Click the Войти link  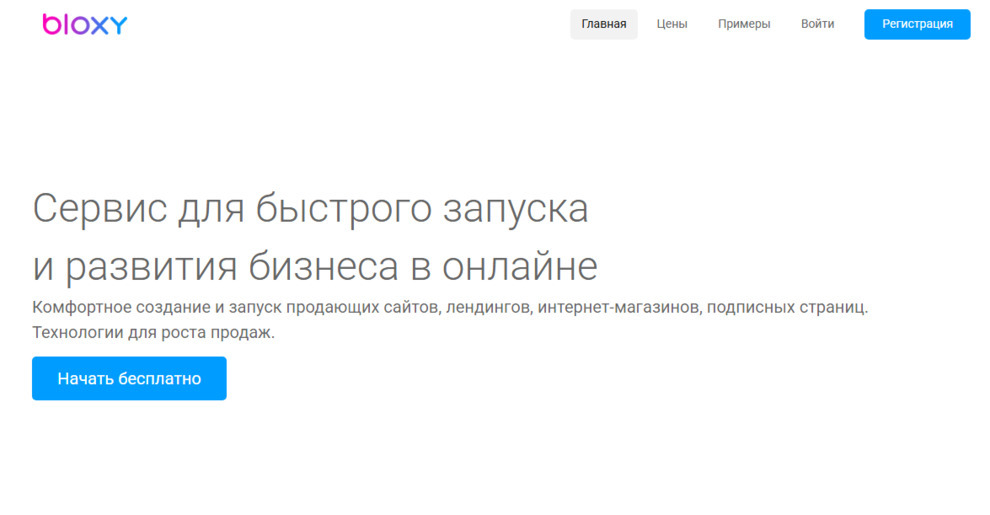point(817,24)
